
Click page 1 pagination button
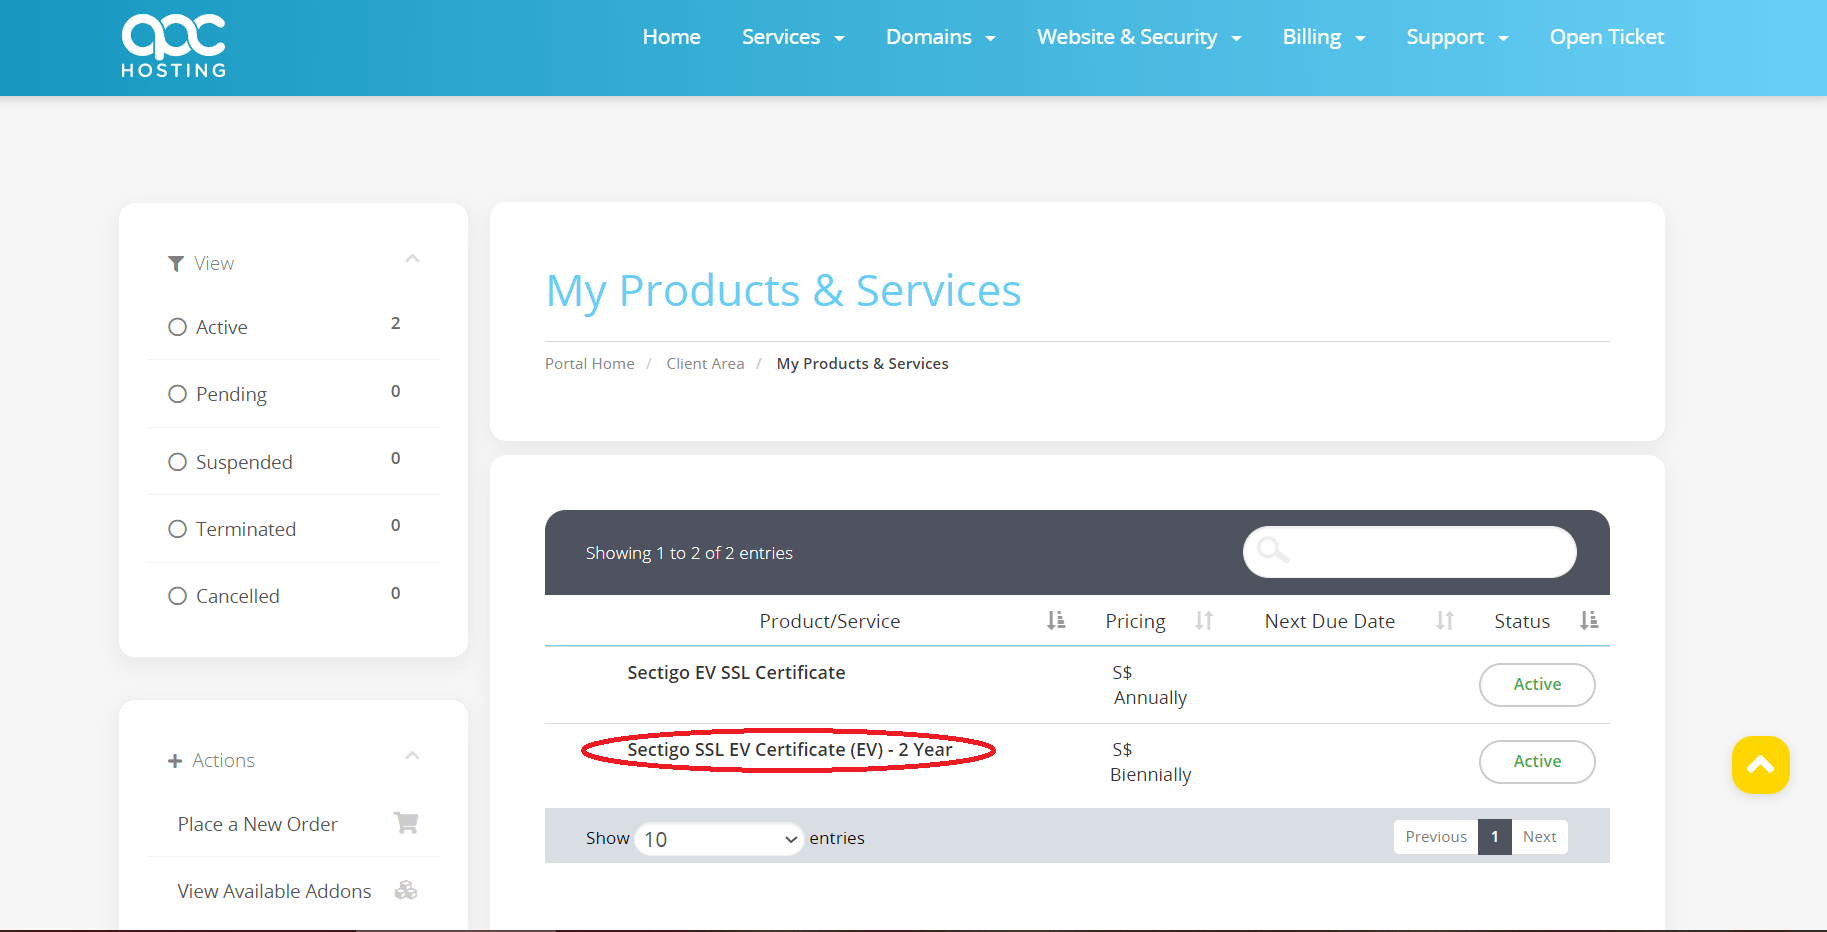point(1495,837)
